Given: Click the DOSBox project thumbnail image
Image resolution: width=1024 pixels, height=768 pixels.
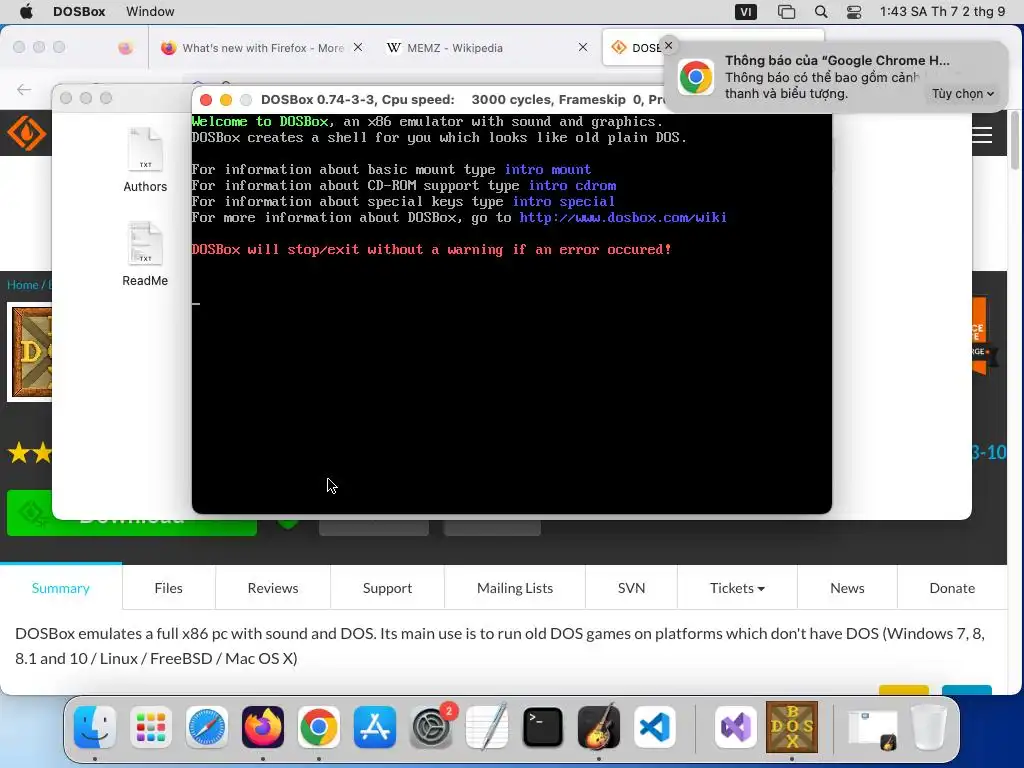Looking at the screenshot, I should pyautogui.click(x=29, y=352).
